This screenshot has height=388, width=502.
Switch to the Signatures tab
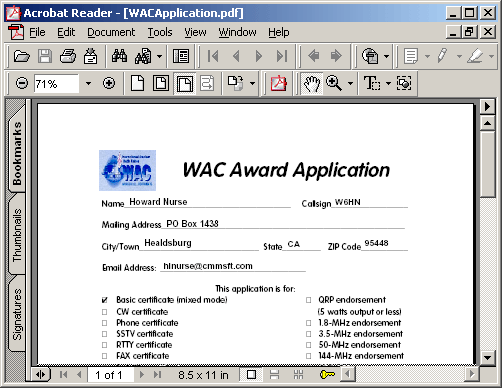pyautogui.click(x=17, y=314)
